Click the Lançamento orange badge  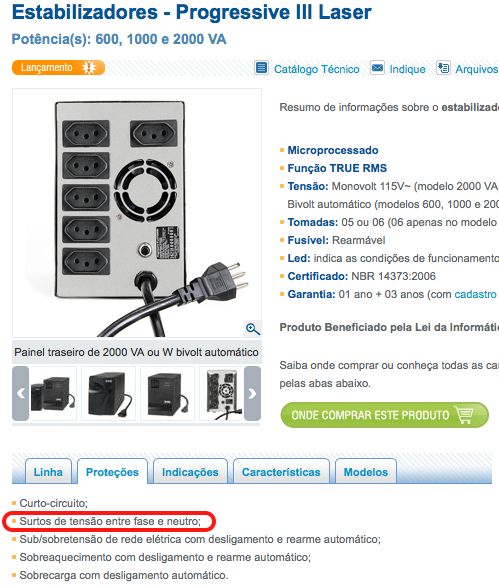click(x=58, y=67)
